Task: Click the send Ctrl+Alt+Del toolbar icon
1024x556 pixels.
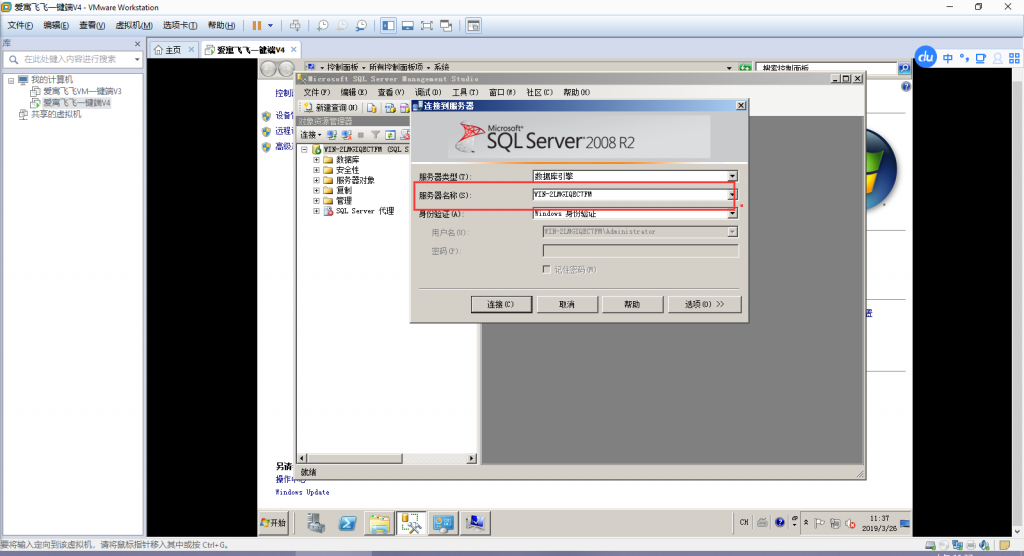Action: (295, 25)
